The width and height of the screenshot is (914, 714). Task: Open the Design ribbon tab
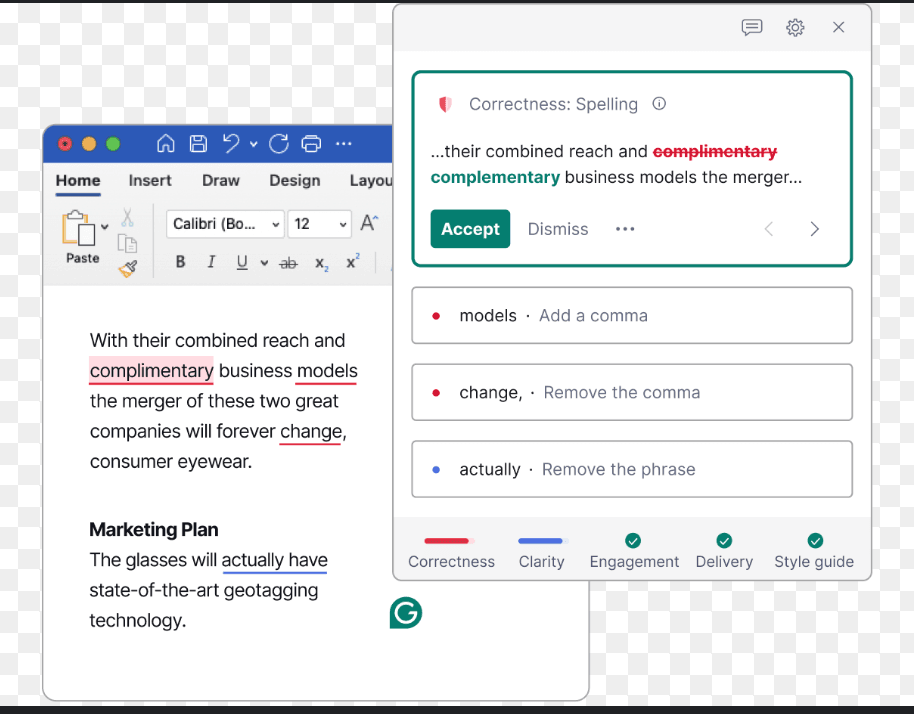click(x=294, y=181)
